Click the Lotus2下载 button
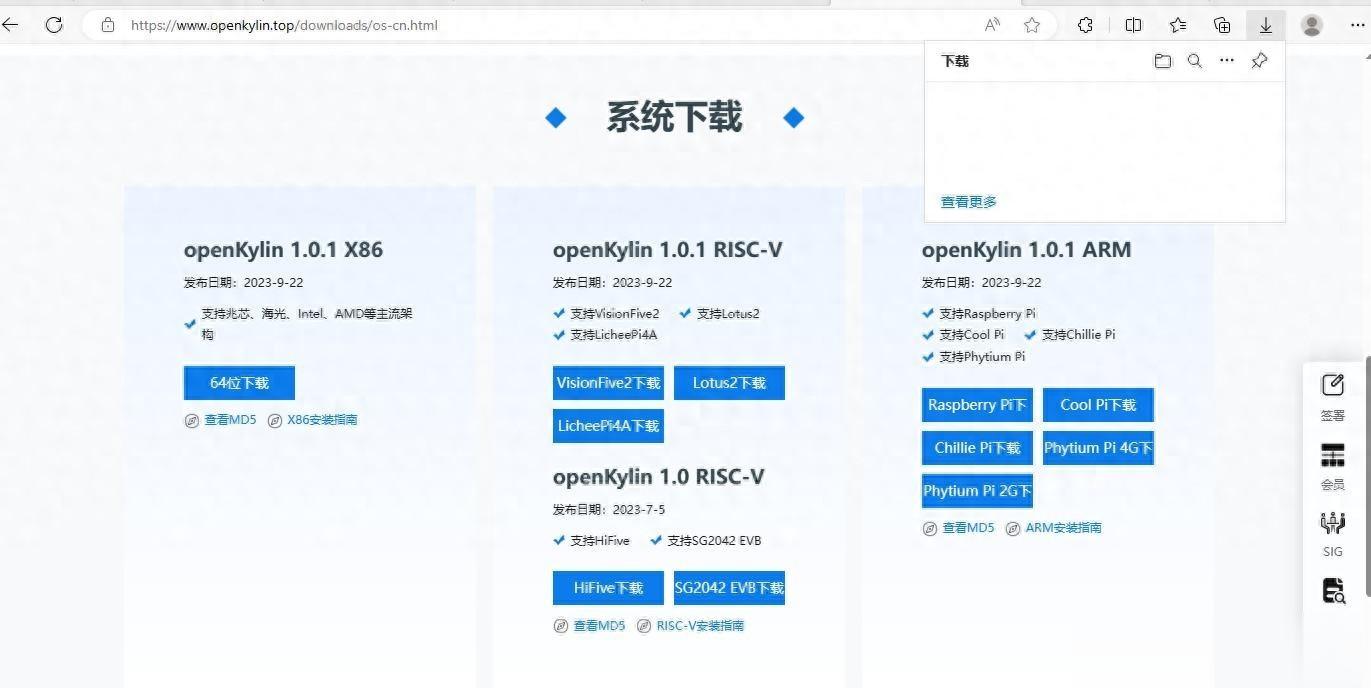Image resolution: width=1371 pixels, height=688 pixels. tap(729, 383)
